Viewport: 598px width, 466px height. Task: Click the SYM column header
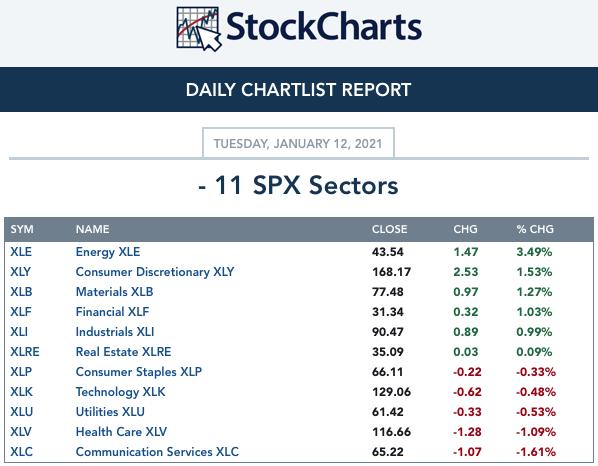[22, 229]
